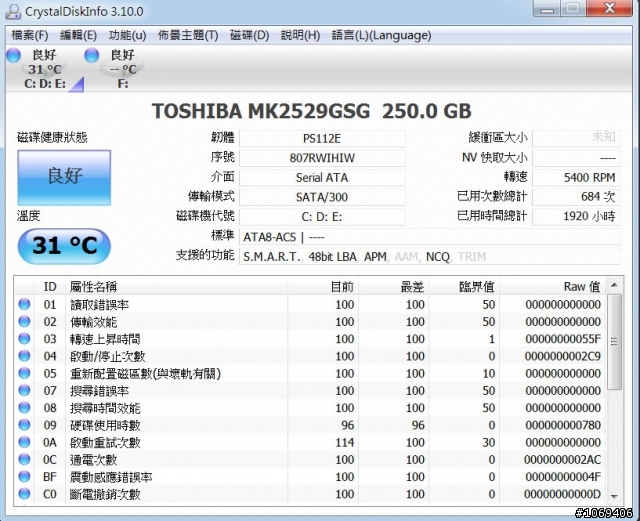Screen dimensions: 640x521
Task: Select the 硬碟使用時數 attribute name
Action: pyautogui.click(x=105, y=425)
